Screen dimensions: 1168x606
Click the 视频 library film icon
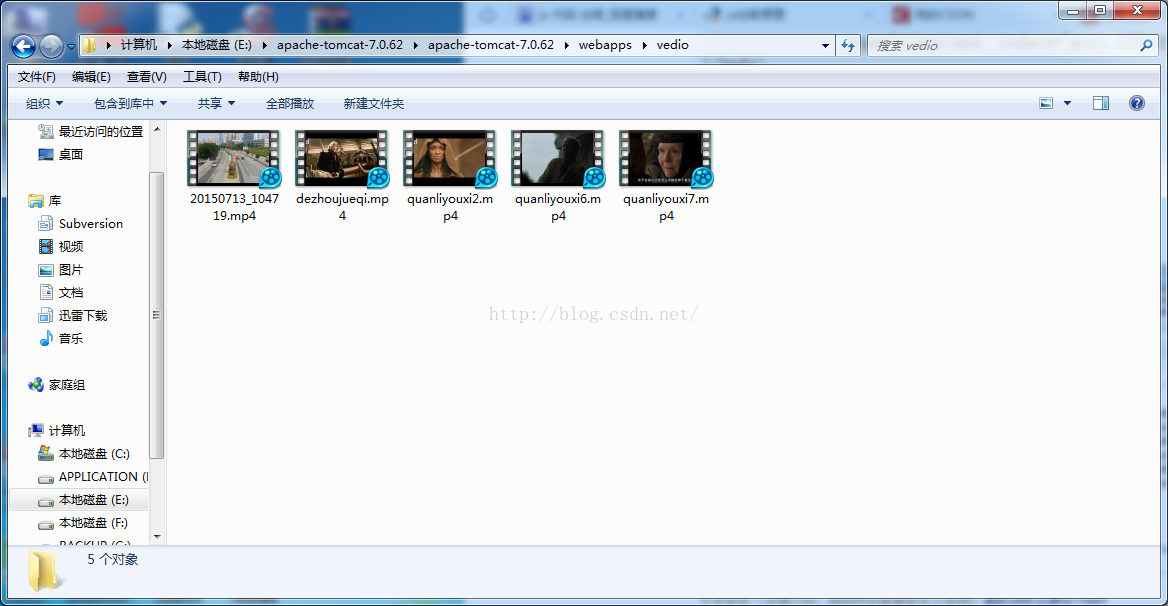click(45, 246)
